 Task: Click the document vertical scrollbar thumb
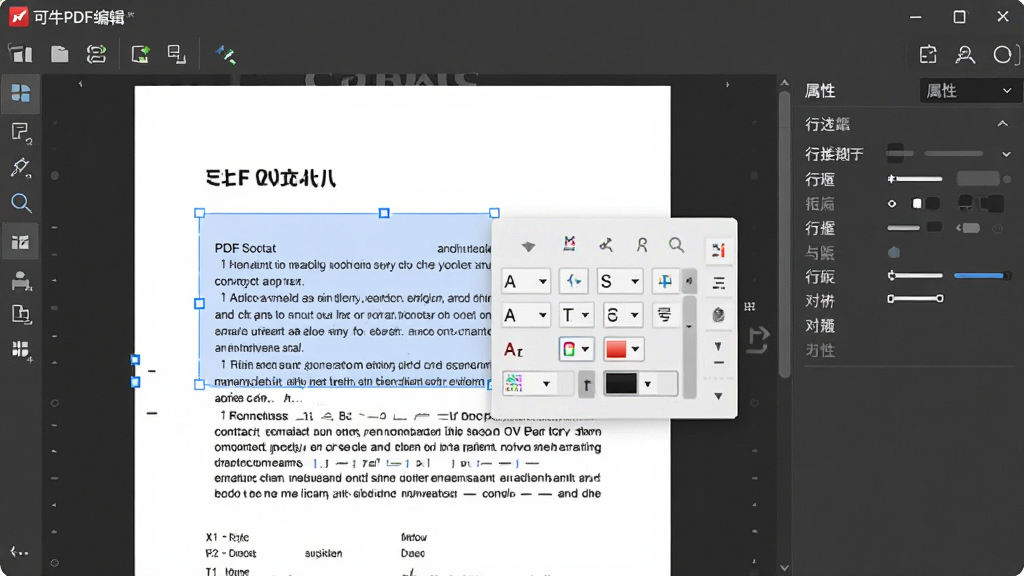click(784, 234)
